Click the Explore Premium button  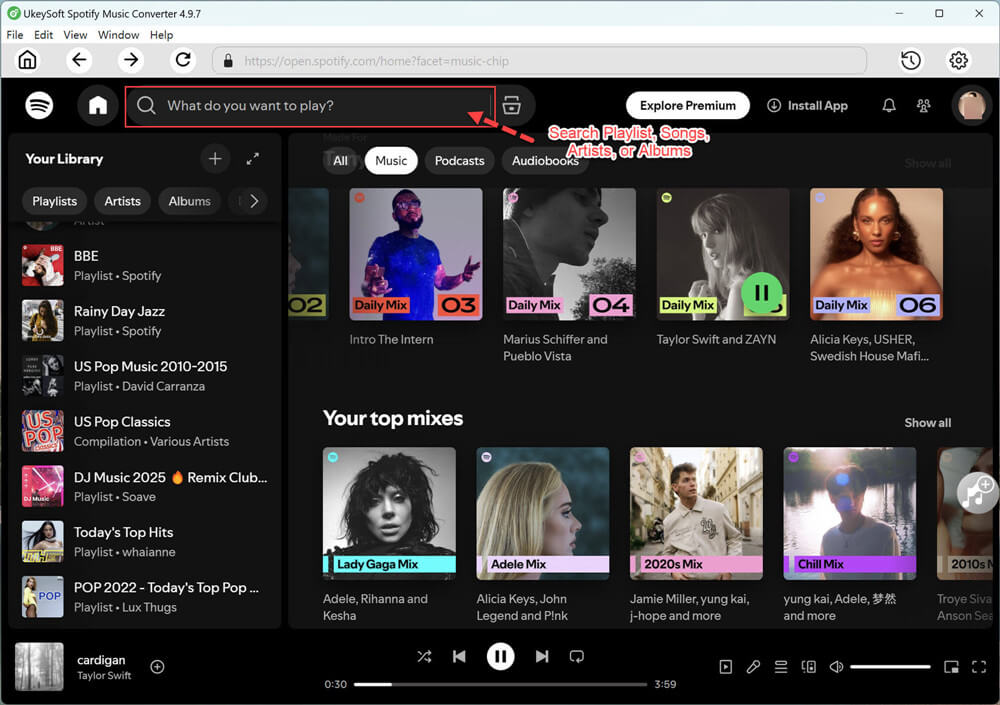688,106
